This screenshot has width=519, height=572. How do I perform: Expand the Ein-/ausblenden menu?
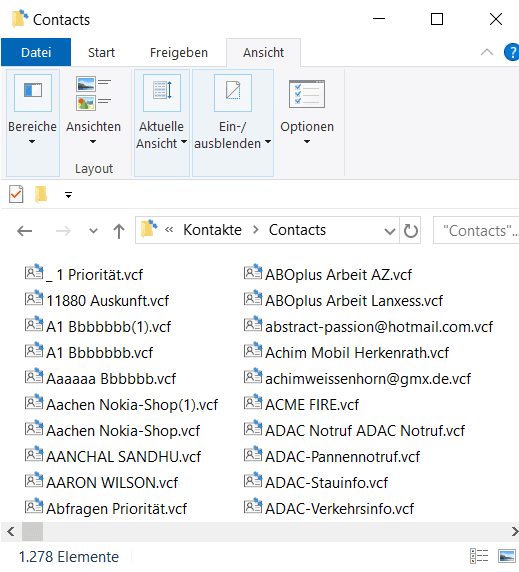(233, 123)
